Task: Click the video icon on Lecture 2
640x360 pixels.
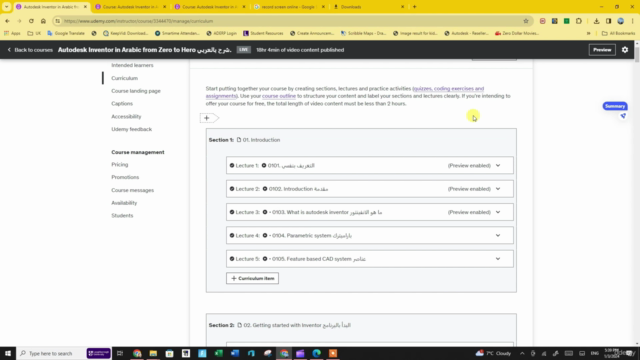Action: (265, 189)
